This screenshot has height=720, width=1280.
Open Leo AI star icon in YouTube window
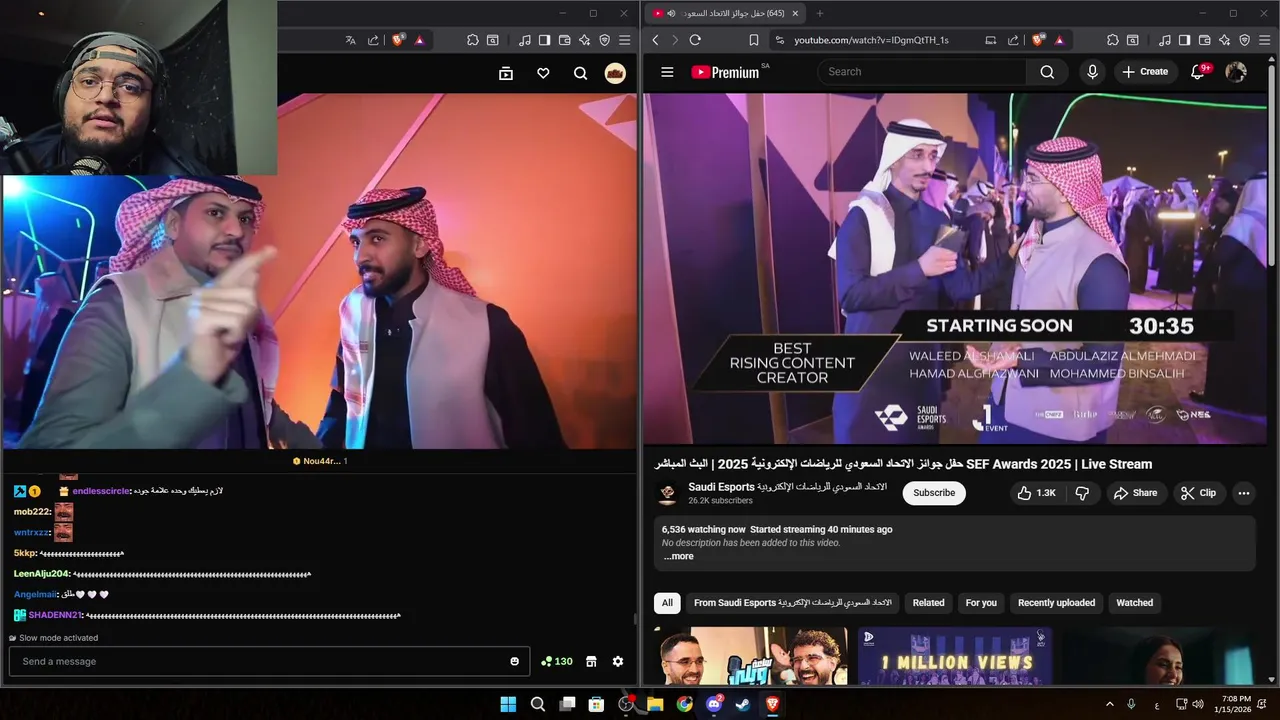click(1224, 40)
